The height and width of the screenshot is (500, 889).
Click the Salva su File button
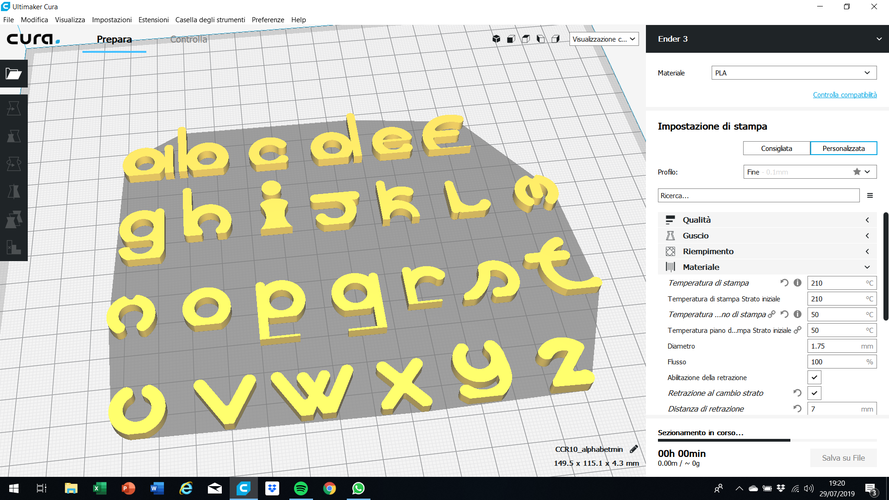tap(843, 458)
